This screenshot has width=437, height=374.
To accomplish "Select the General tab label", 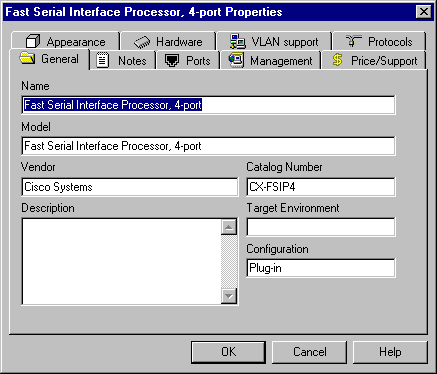I will click(60, 59).
